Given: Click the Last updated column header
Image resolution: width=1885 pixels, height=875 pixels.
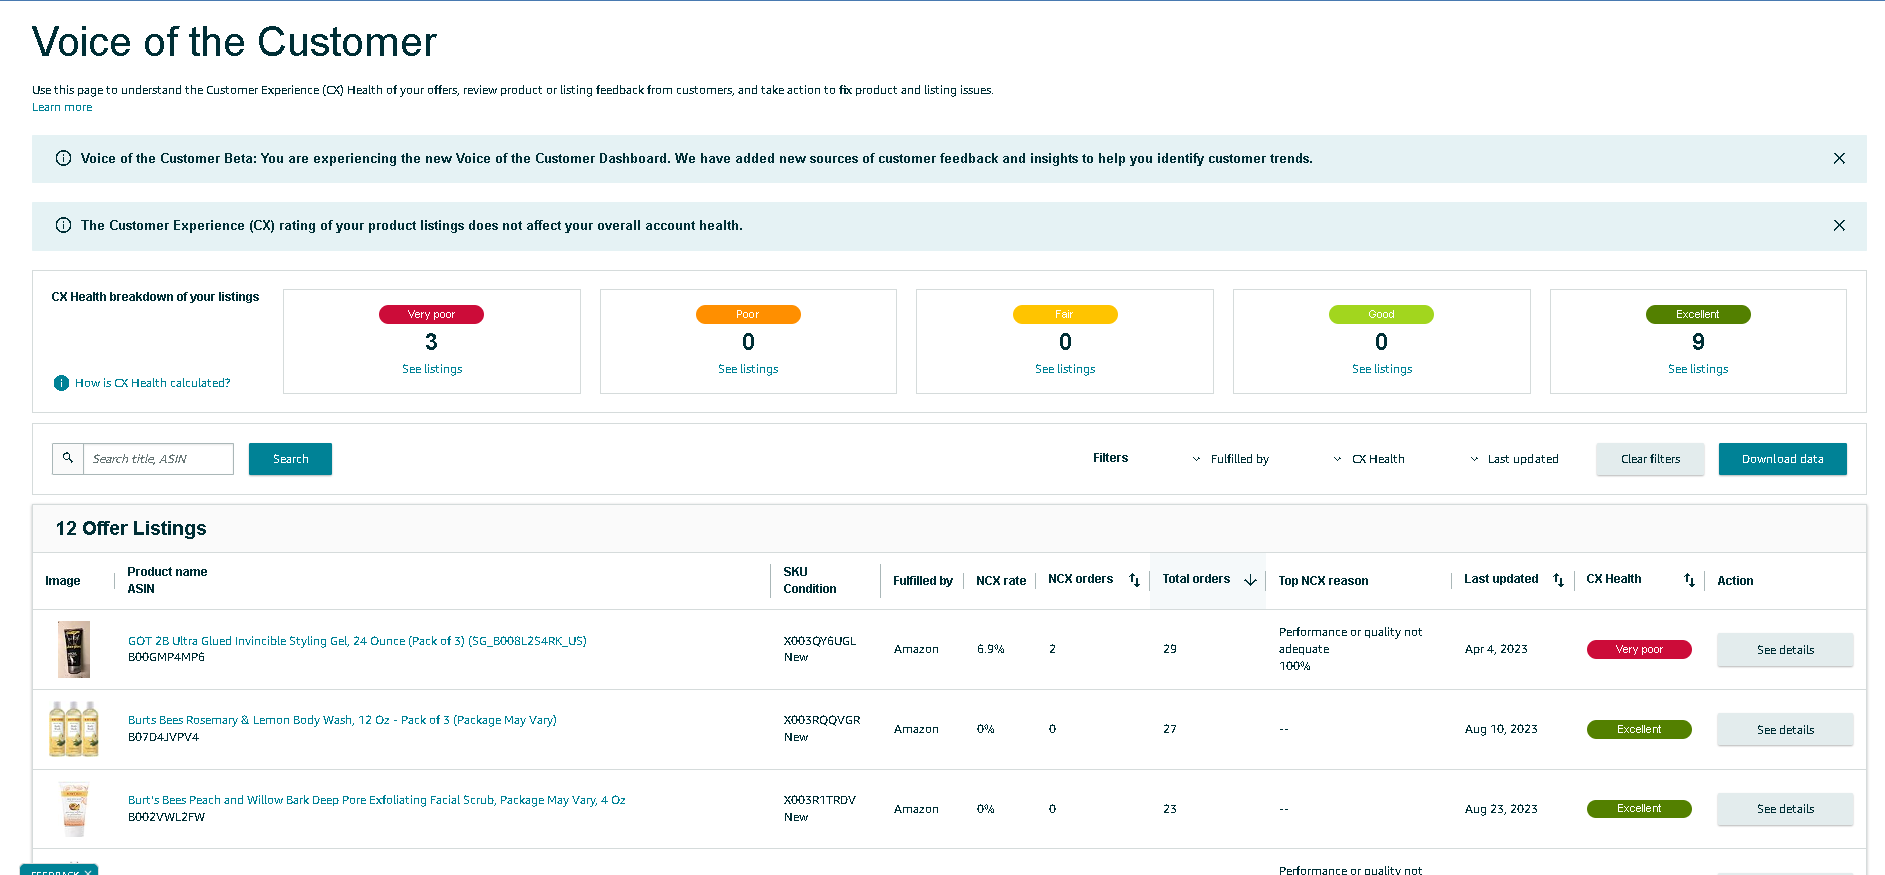Looking at the screenshot, I should (1501, 579).
